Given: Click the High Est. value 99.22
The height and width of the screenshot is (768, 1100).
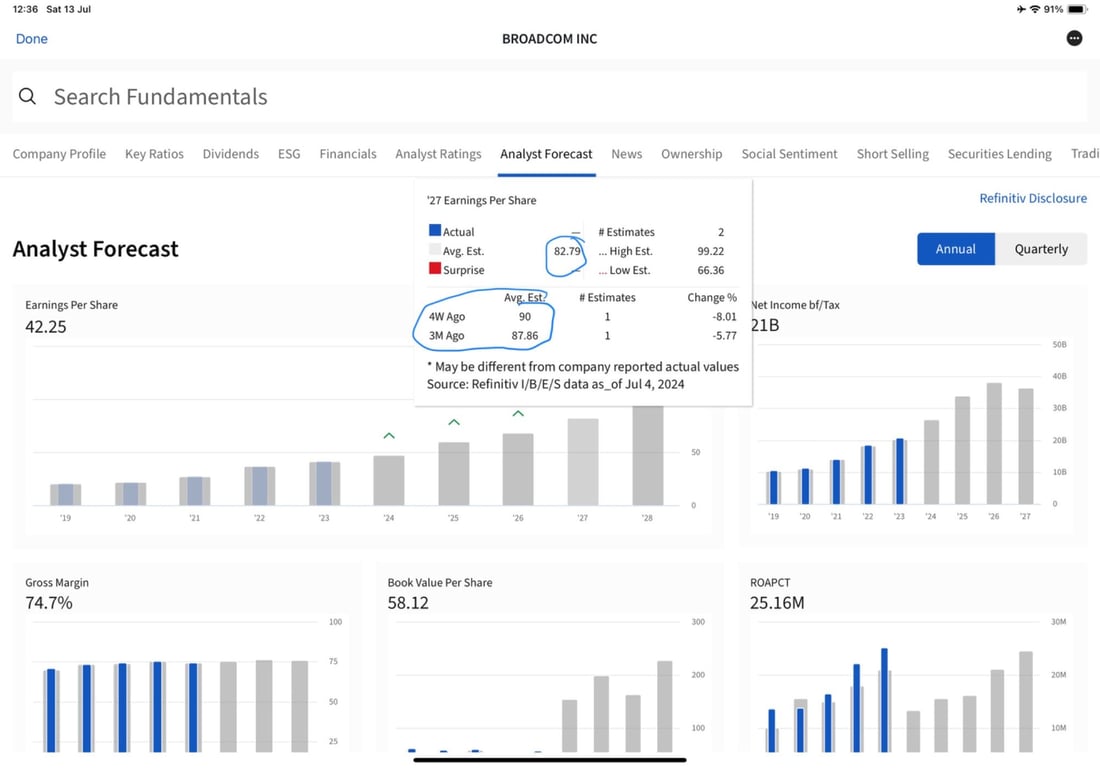Looking at the screenshot, I should click(x=711, y=251).
